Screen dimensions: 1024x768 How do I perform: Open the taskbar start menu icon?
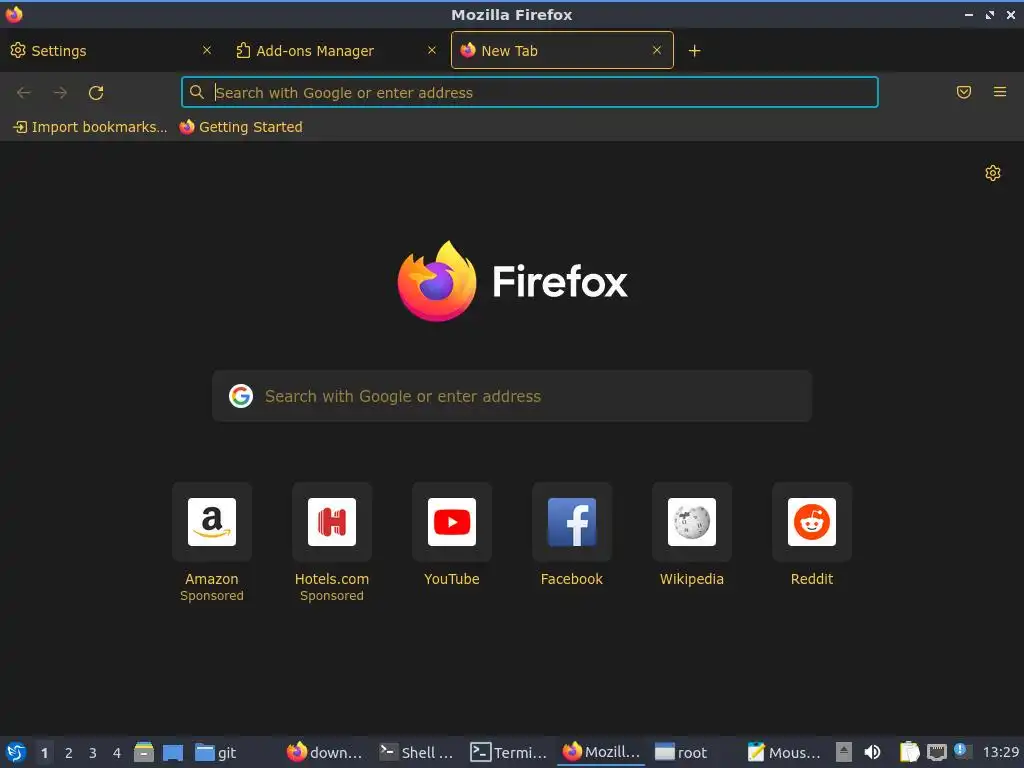tap(16, 752)
